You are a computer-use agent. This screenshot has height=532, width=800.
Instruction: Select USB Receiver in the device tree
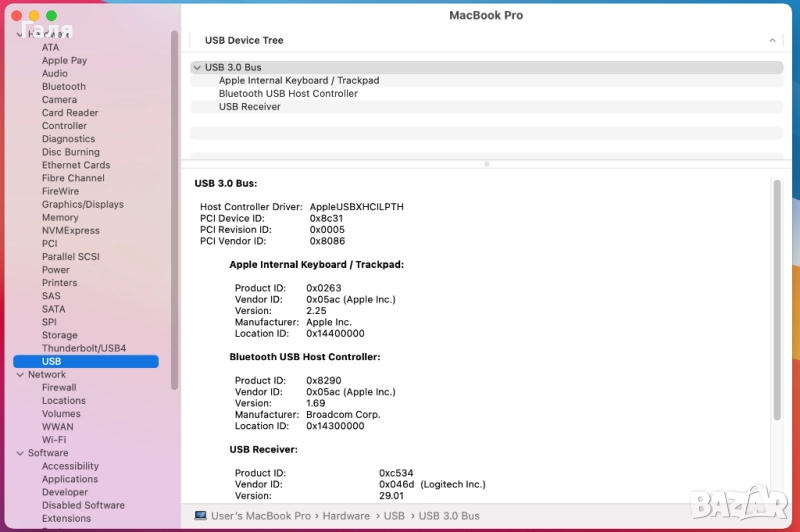point(249,107)
